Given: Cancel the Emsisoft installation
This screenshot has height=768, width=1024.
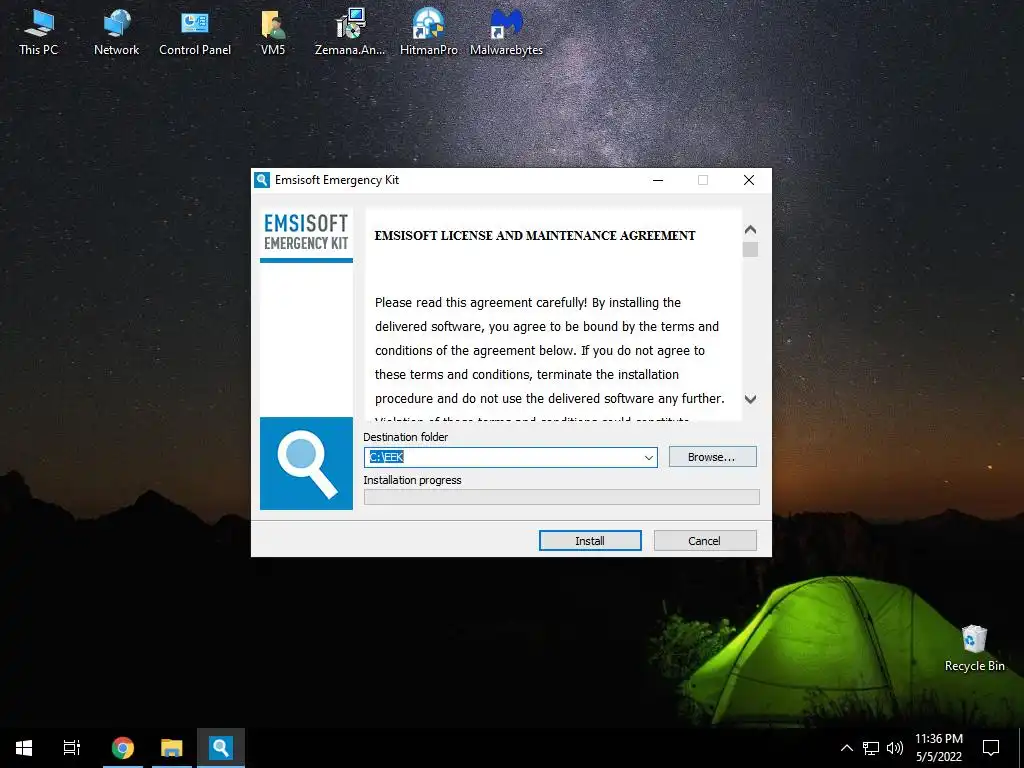Looking at the screenshot, I should coord(705,541).
